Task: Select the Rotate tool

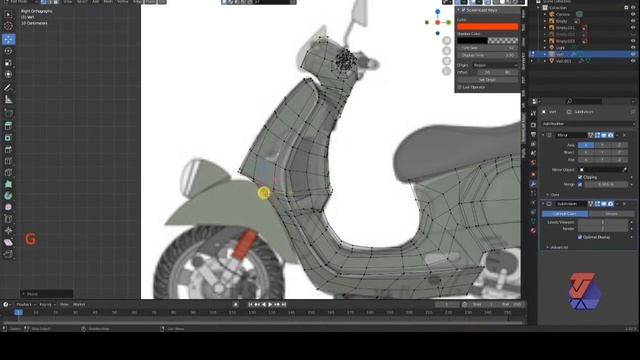Action: 8,51
